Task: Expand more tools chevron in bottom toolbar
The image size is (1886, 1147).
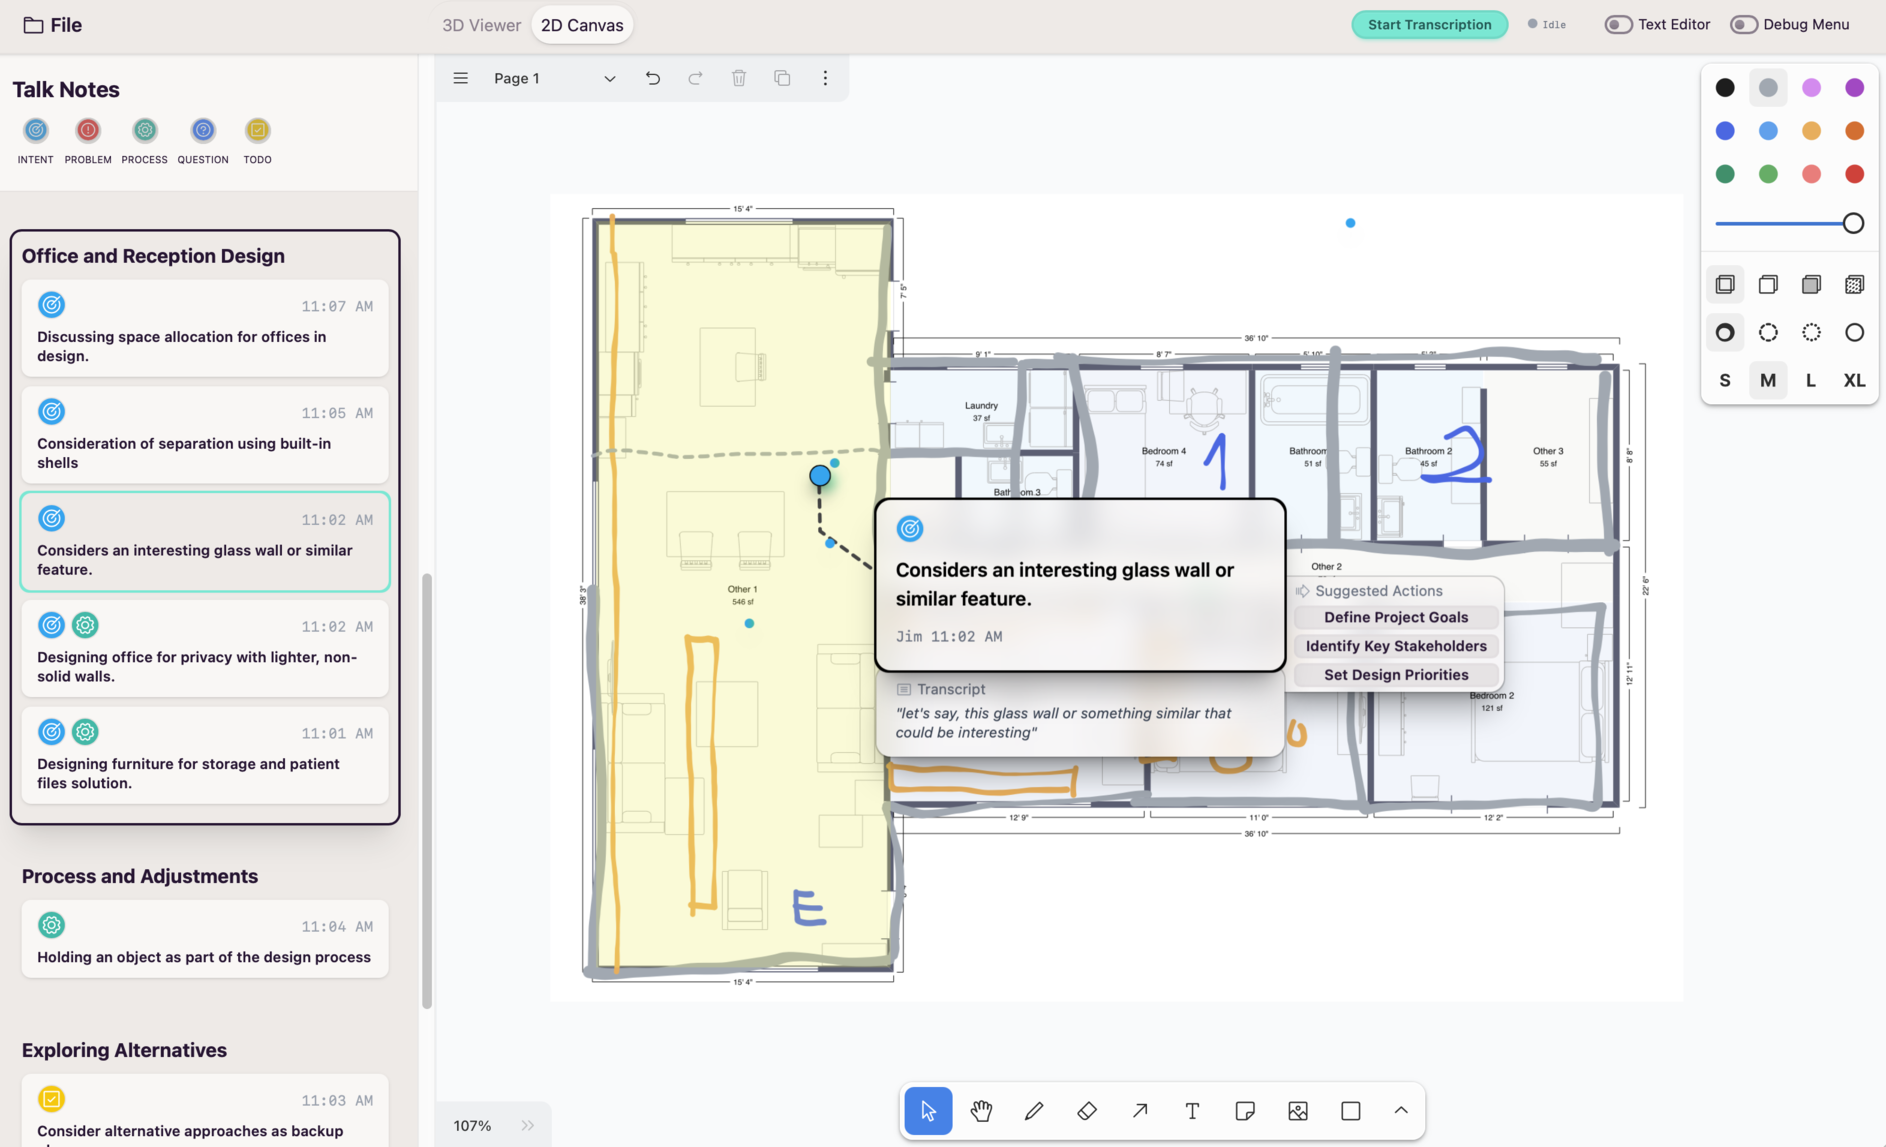Action: (1401, 1111)
